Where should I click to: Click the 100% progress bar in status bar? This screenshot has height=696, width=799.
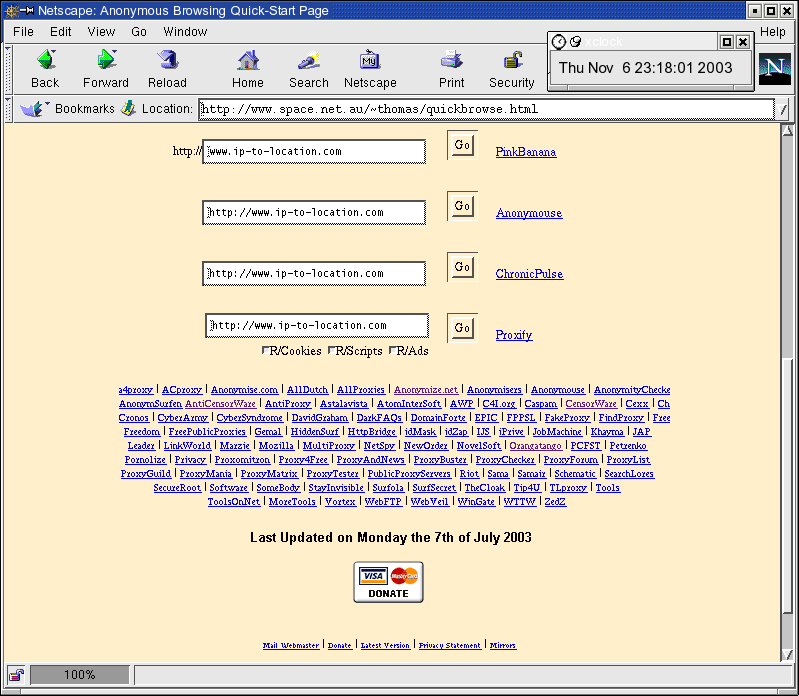[79, 675]
